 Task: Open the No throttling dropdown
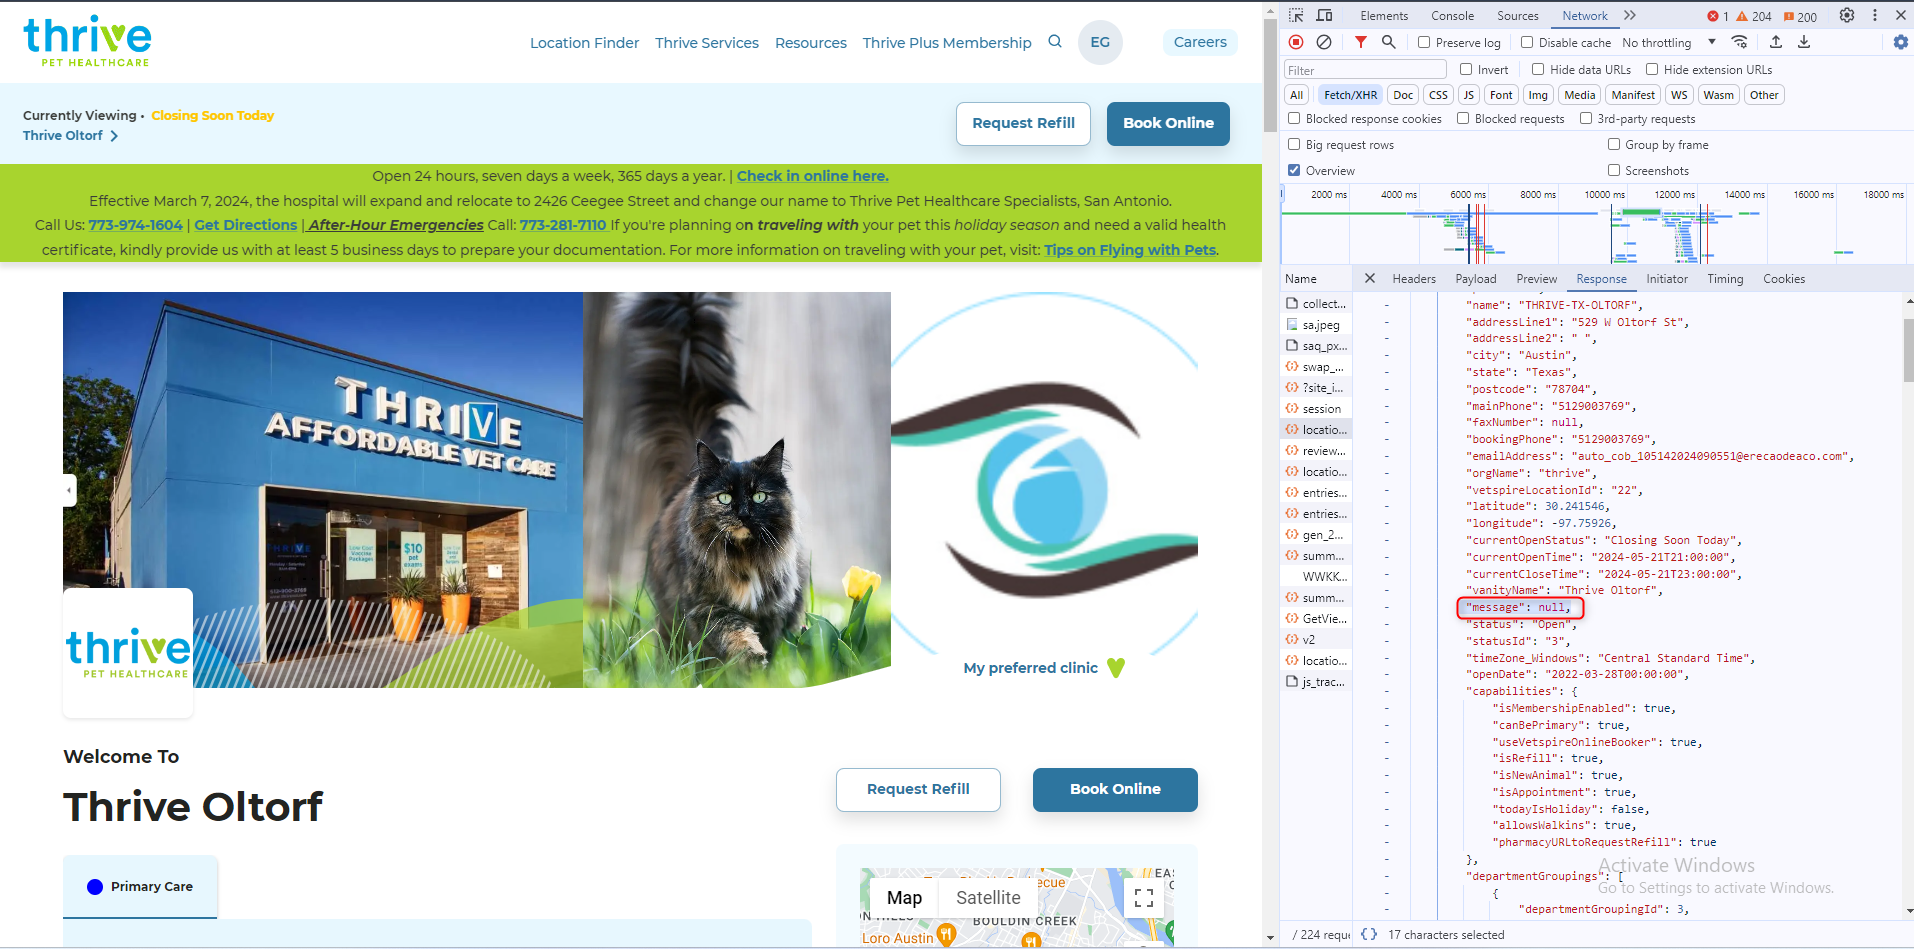tap(1668, 43)
